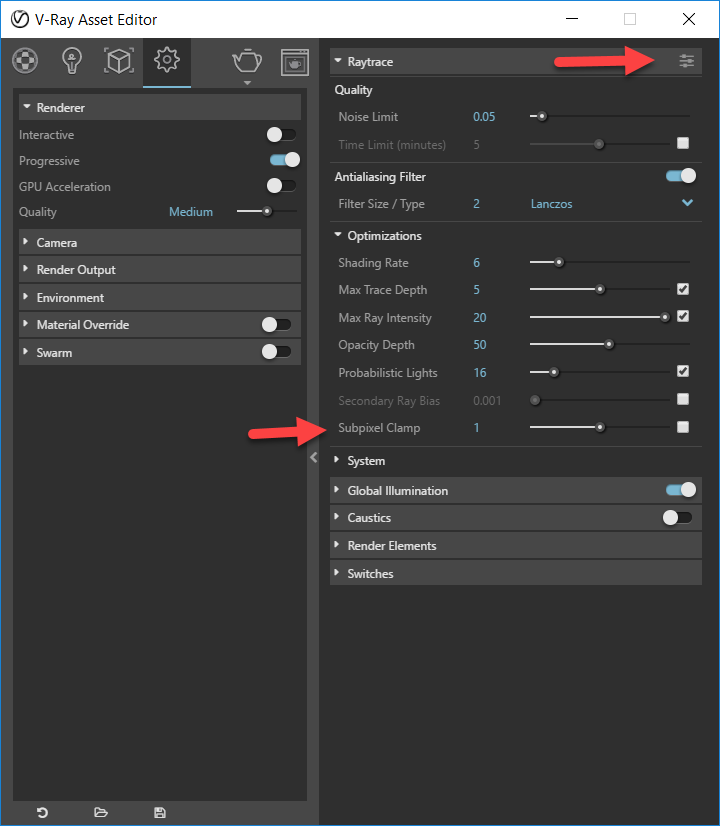Click the Raytrace advanced settings sliders icon
The height and width of the screenshot is (826, 720).
[x=686, y=61]
